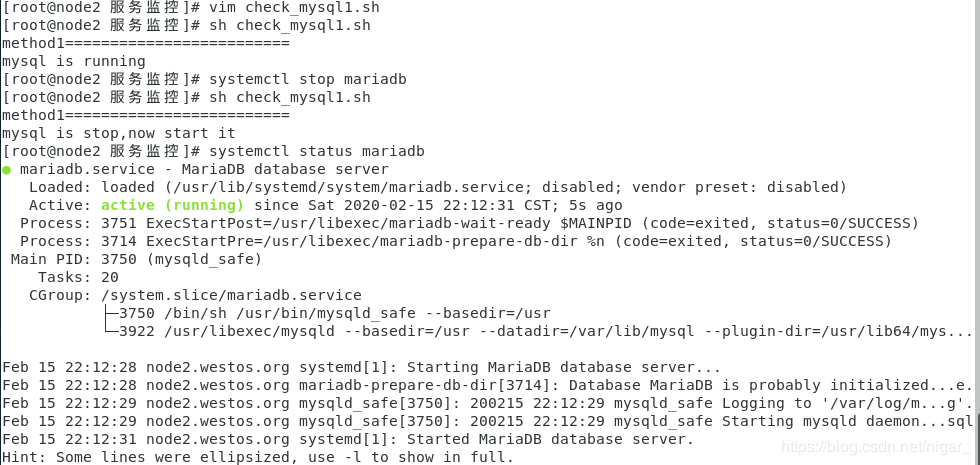Click the "Hint: Some lines were ellipsized" line
Screen dimensions: 980x465
(x=258, y=457)
